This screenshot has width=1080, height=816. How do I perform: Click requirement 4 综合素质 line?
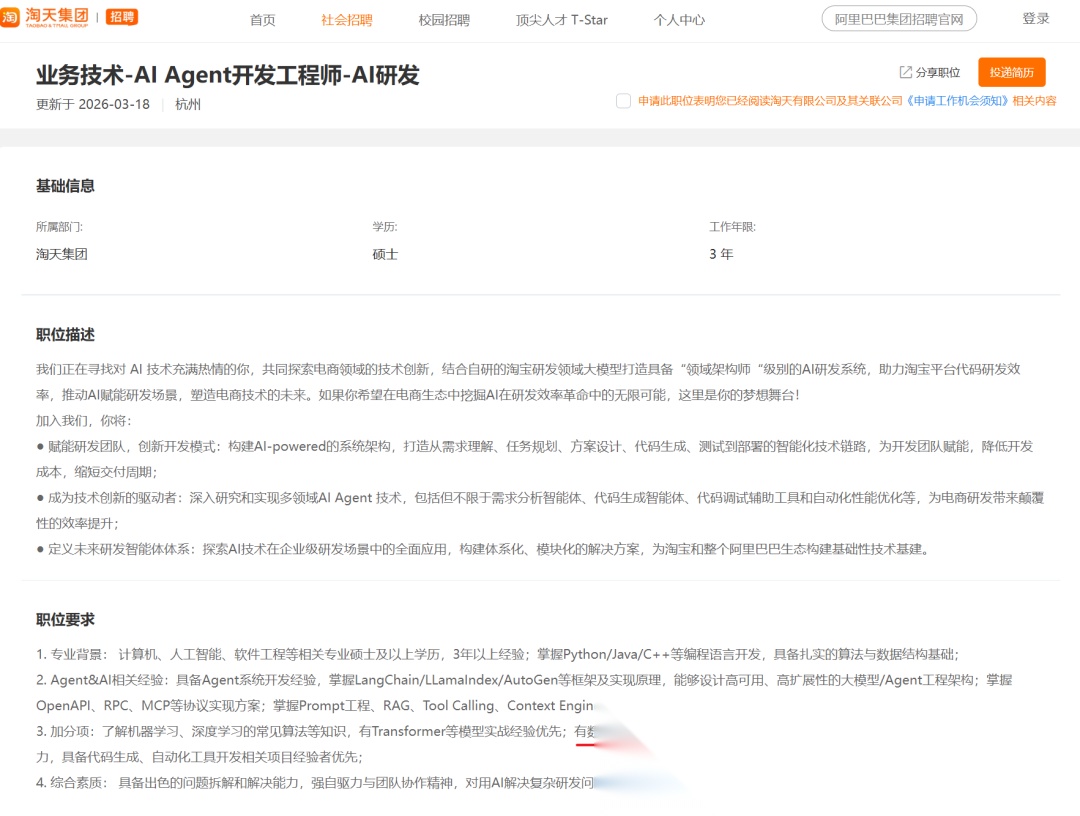(x=315, y=783)
